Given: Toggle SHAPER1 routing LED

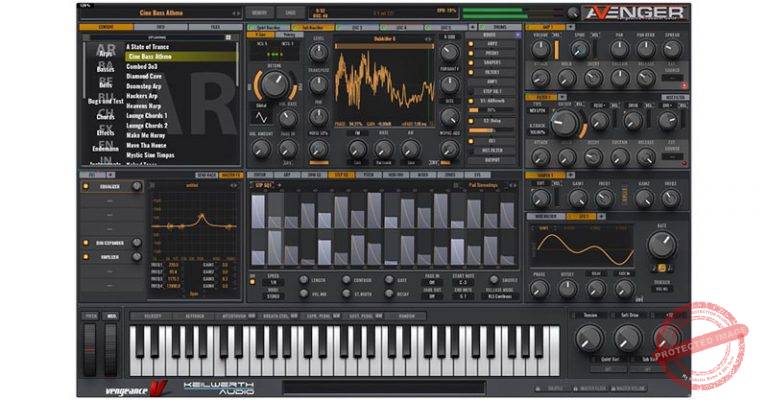Looking at the screenshot, I should point(471,63).
